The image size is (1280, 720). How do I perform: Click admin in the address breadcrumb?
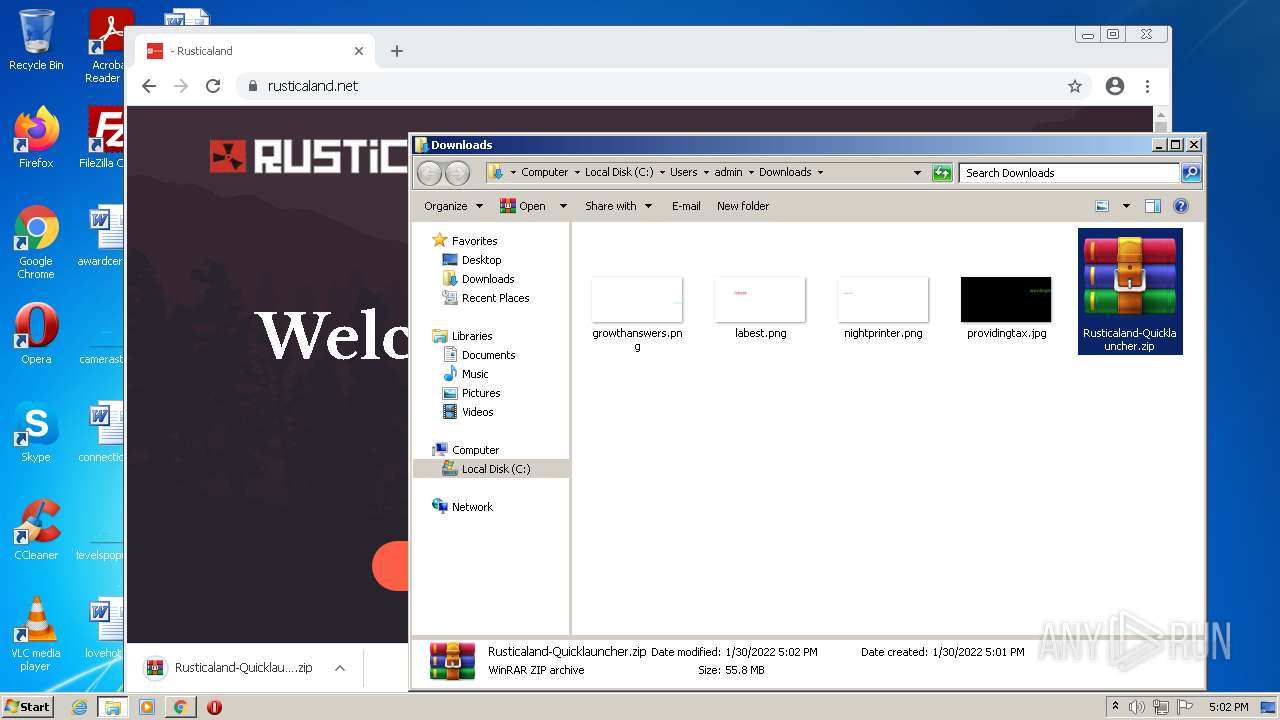point(728,172)
